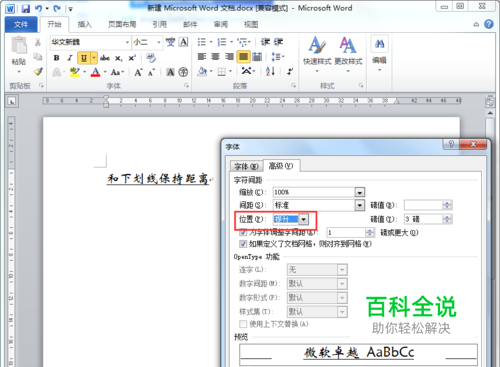The height and width of the screenshot is (367, 500).
Task: Click the tab selector at ruler's left end
Action: coord(12,102)
